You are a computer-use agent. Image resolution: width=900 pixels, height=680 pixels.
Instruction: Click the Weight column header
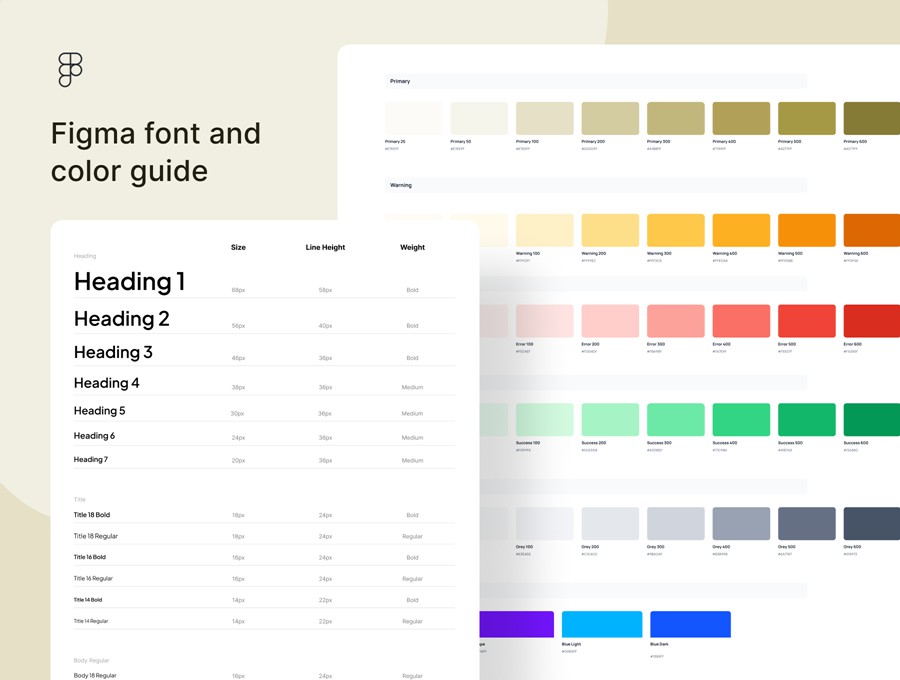pyautogui.click(x=412, y=247)
